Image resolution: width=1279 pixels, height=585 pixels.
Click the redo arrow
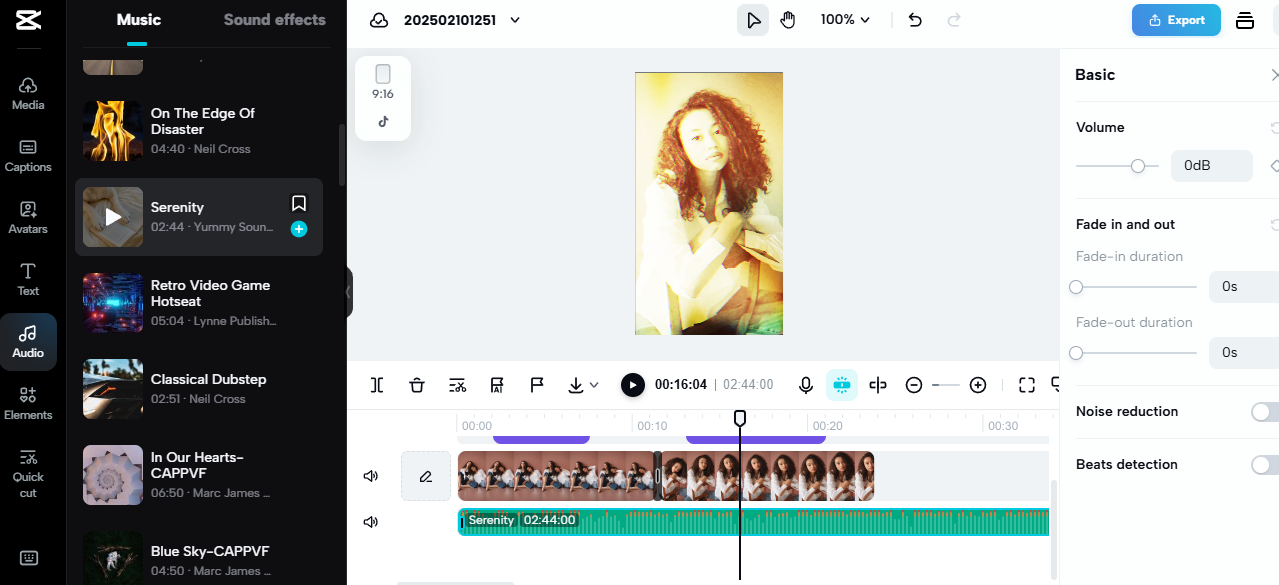[x=954, y=20]
